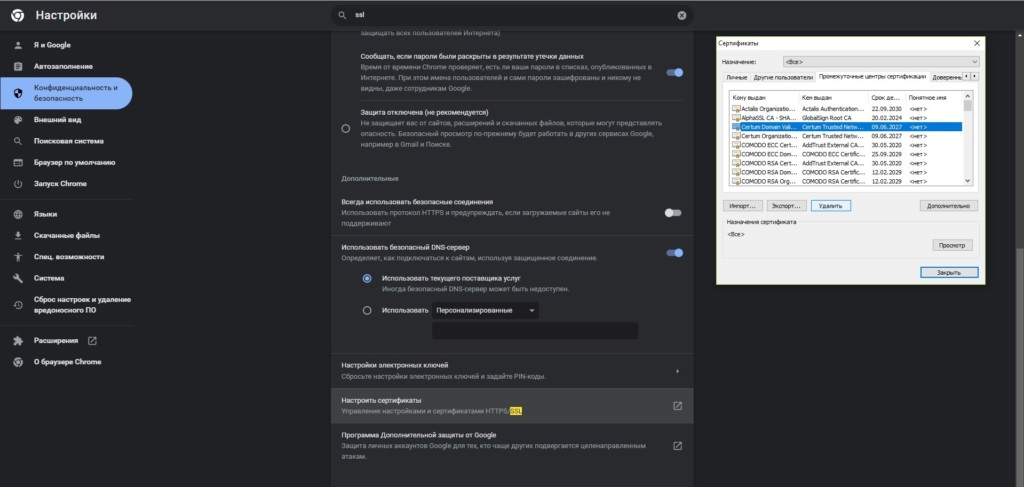The height and width of the screenshot is (487, 1024).
Task: Toggle Всегда использовать безопасные соединения switch
Action: [x=673, y=212]
